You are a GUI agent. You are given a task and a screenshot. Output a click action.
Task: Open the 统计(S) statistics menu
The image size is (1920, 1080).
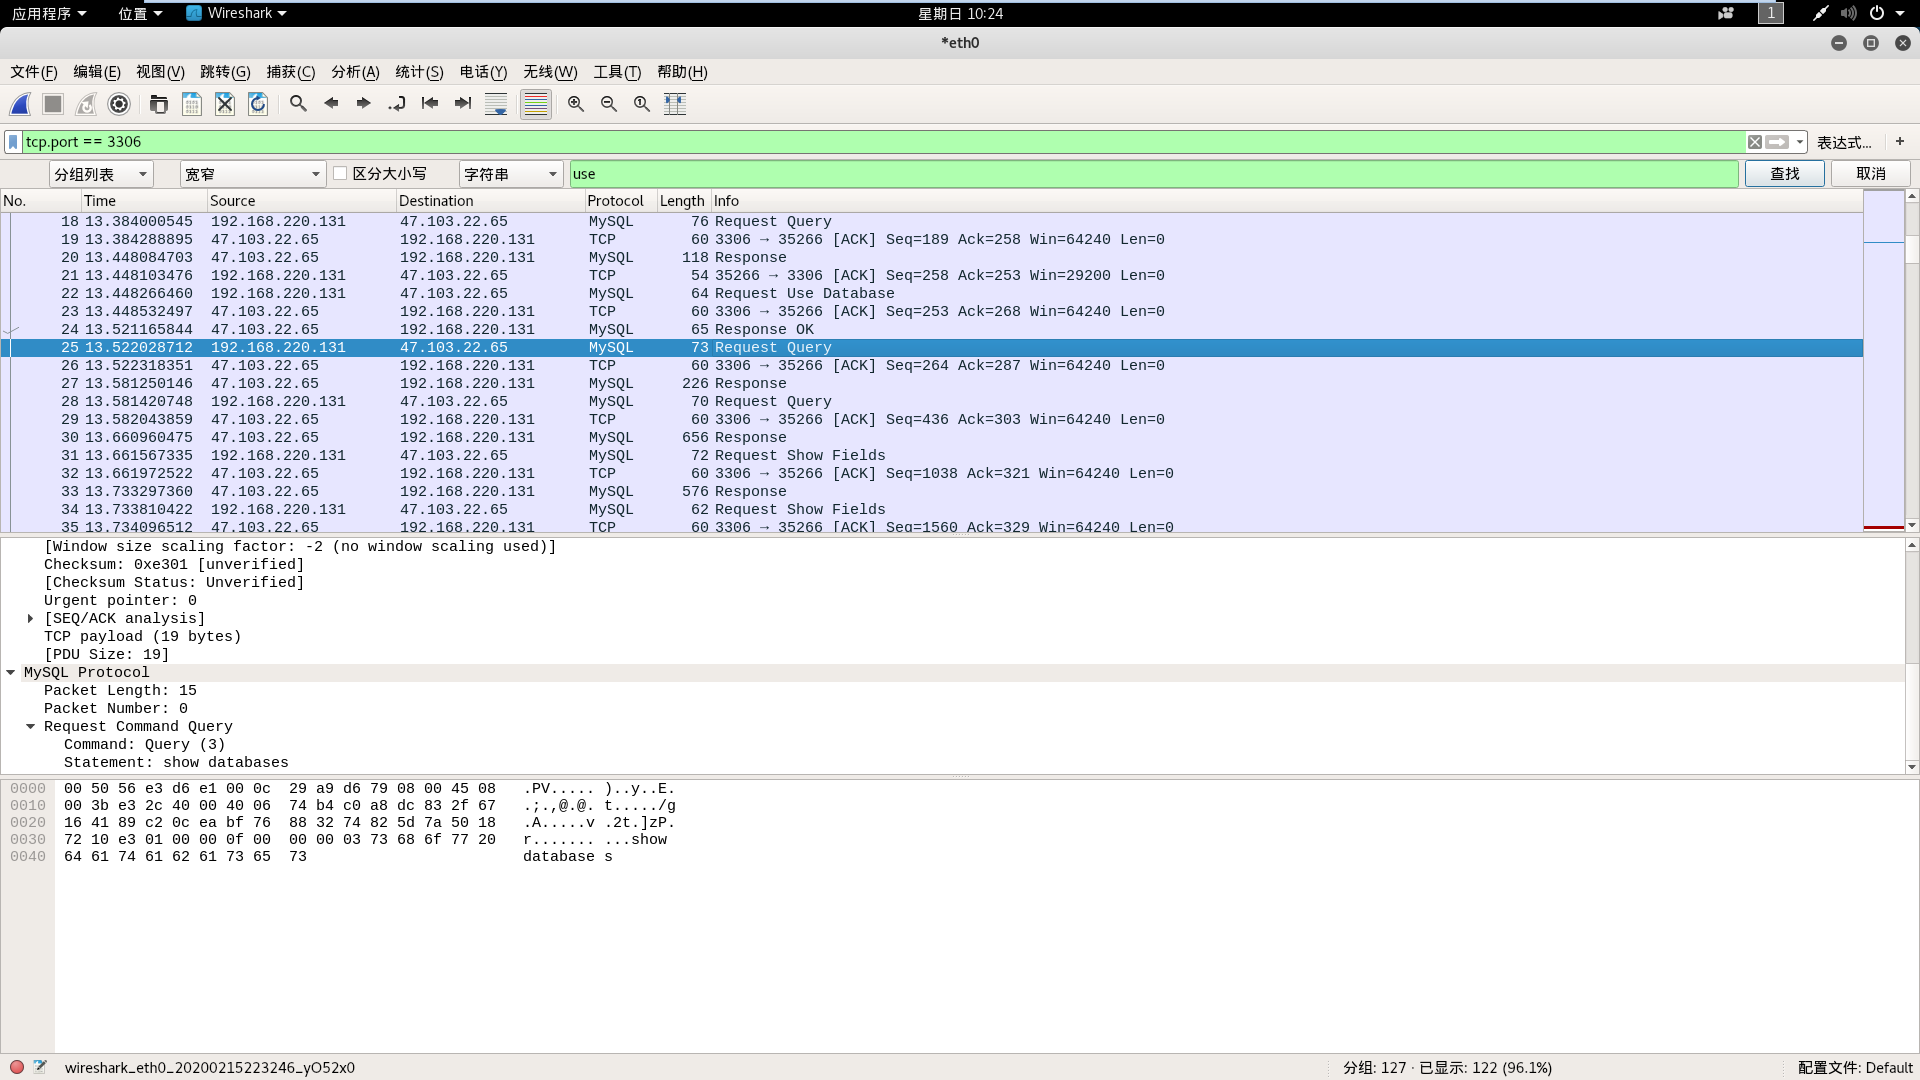pyautogui.click(x=419, y=72)
